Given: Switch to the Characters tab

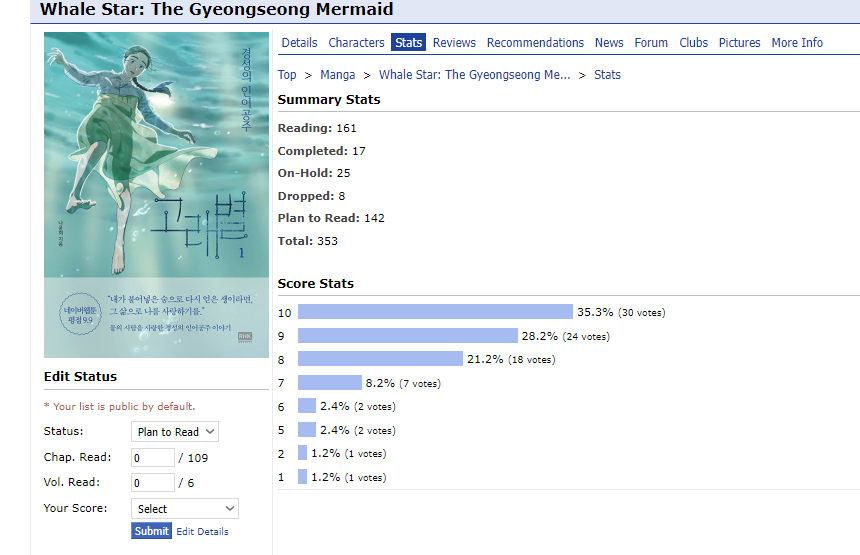Looking at the screenshot, I should (x=356, y=42).
